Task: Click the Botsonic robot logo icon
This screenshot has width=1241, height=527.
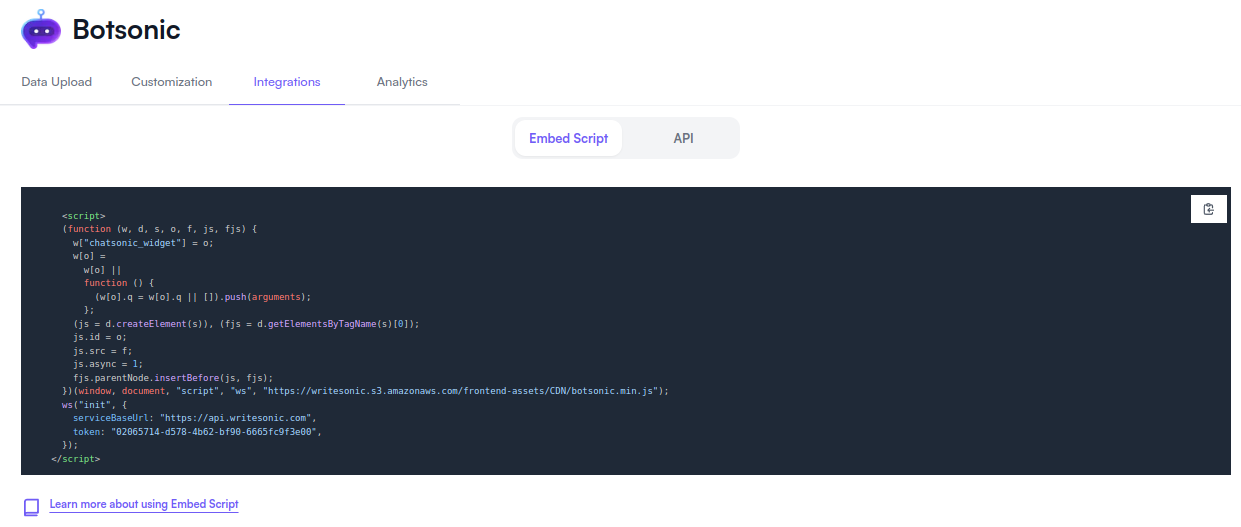Action: (41, 29)
